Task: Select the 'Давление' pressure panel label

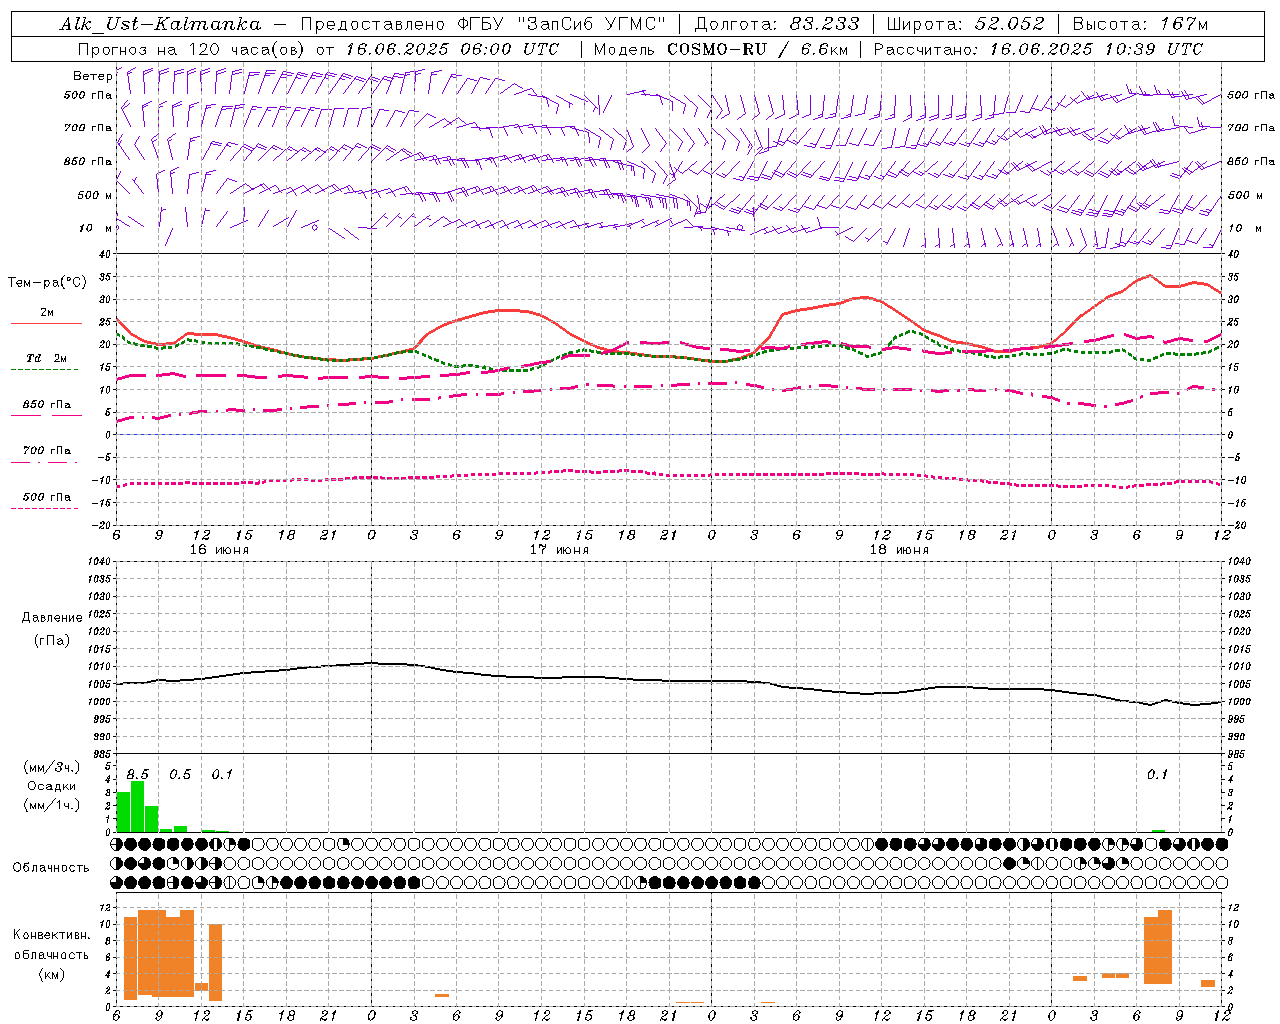Action: pos(51,618)
